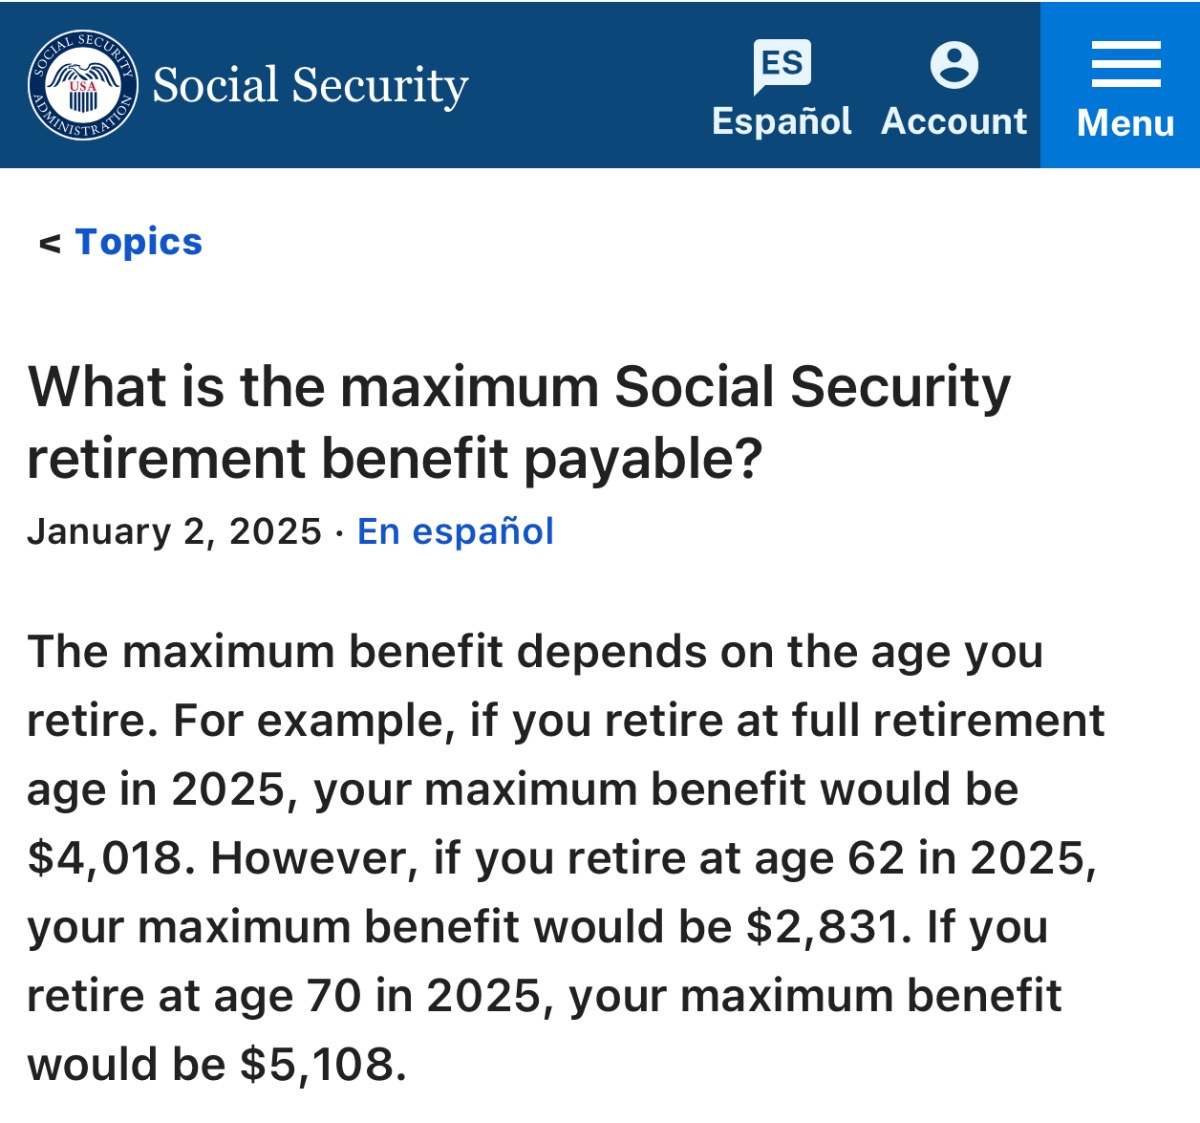
Task: Click the back chevron beside Topics
Action: [49, 243]
